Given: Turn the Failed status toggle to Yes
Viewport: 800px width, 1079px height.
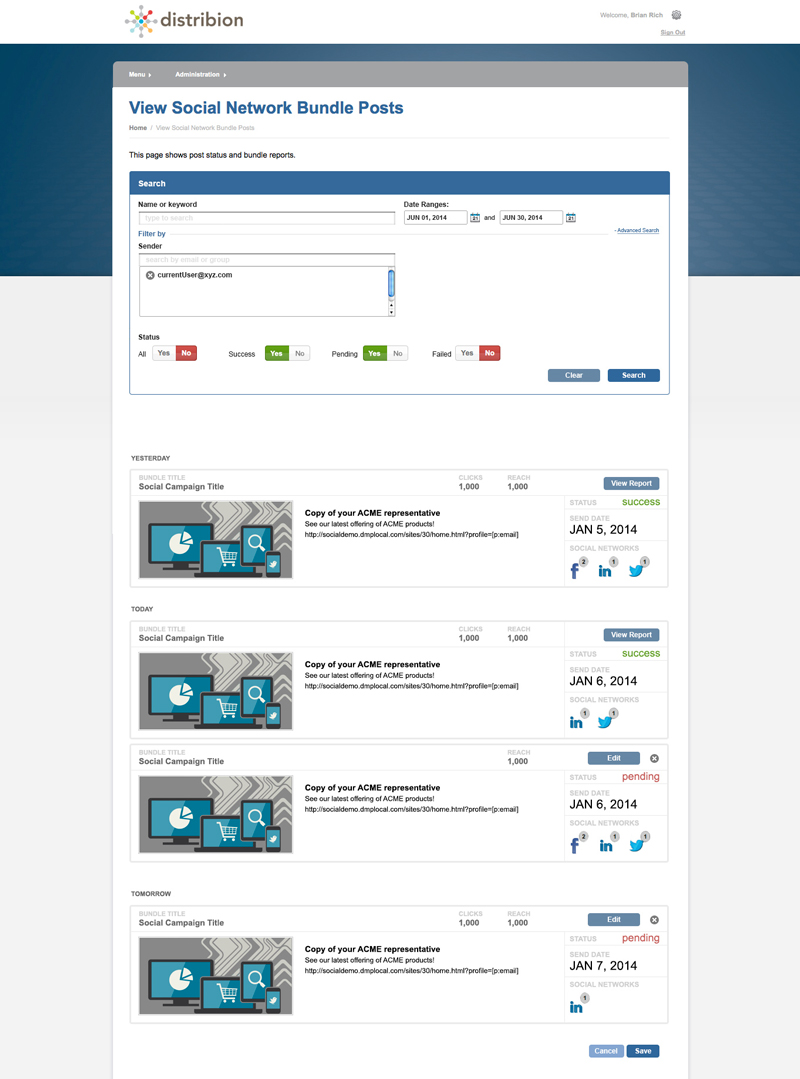Looking at the screenshot, I should tap(467, 353).
